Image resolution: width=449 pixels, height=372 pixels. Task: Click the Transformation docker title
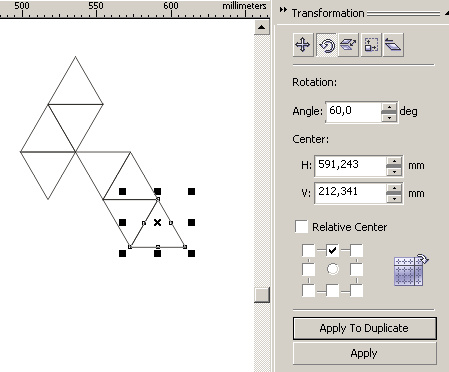pyautogui.click(x=328, y=13)
